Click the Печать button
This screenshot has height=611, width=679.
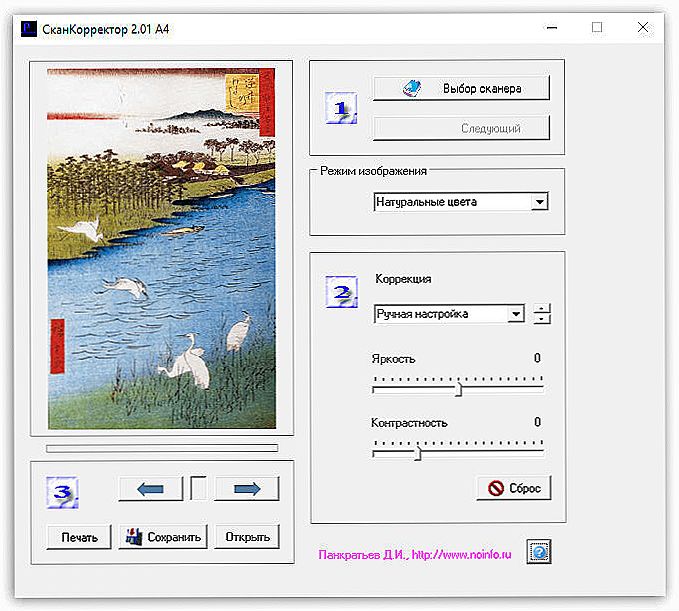tap(79, 537)
